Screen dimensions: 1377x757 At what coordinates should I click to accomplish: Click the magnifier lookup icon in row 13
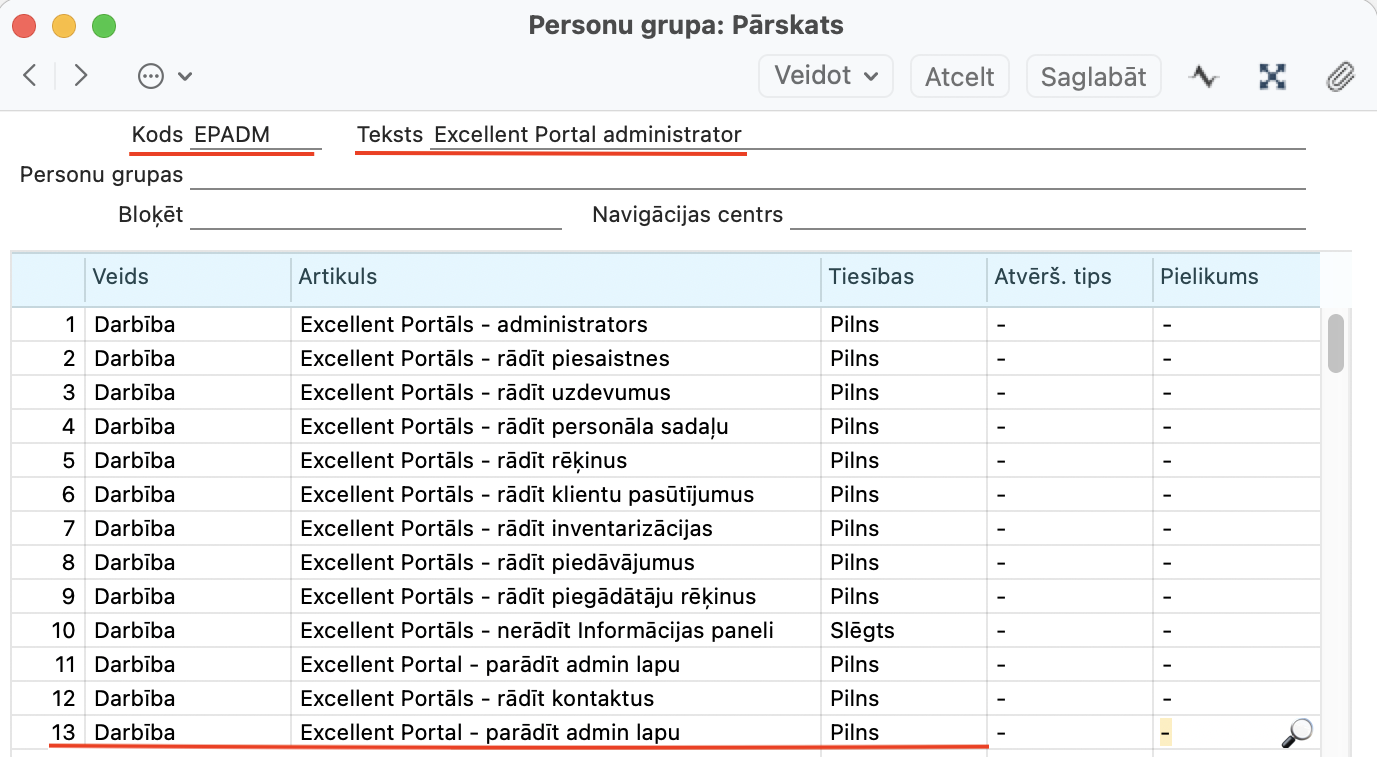click(x=1296, y=733)
